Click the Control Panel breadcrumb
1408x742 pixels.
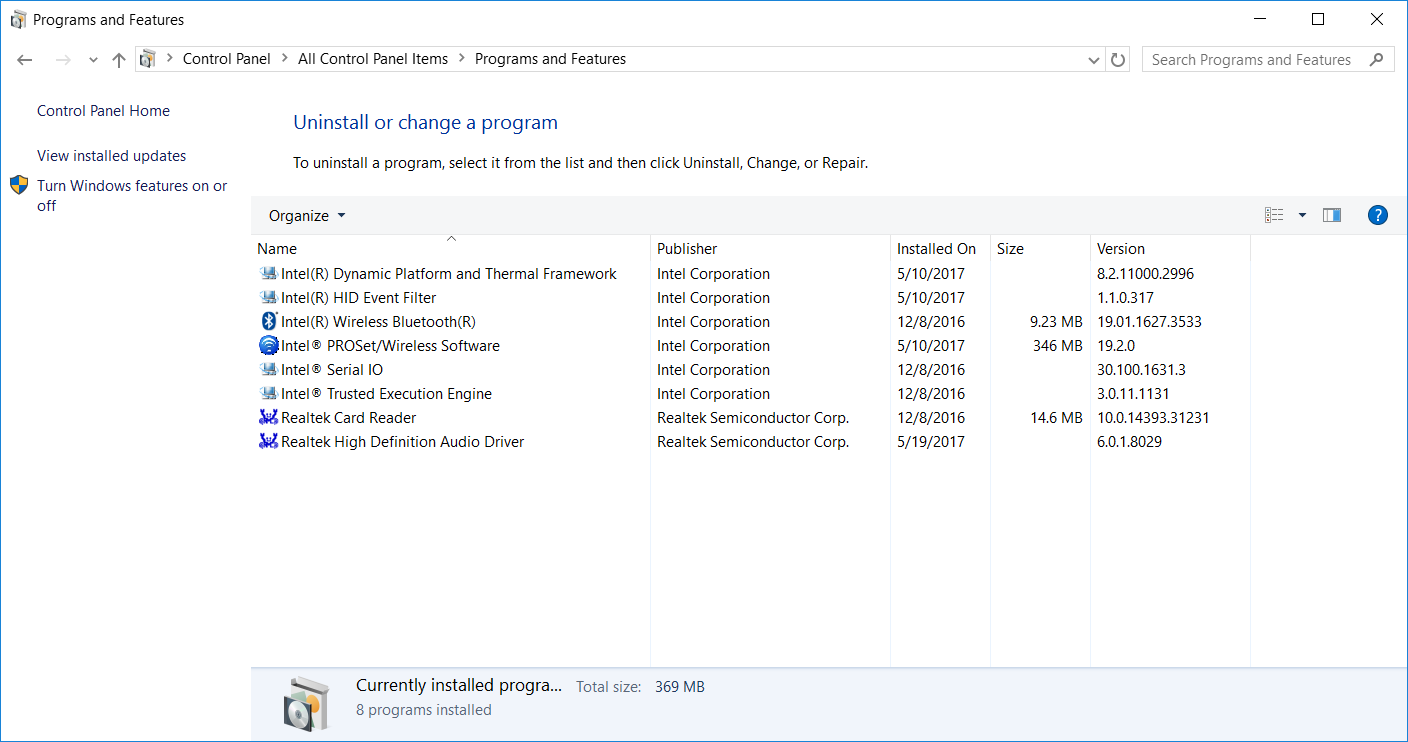[227, 59]
